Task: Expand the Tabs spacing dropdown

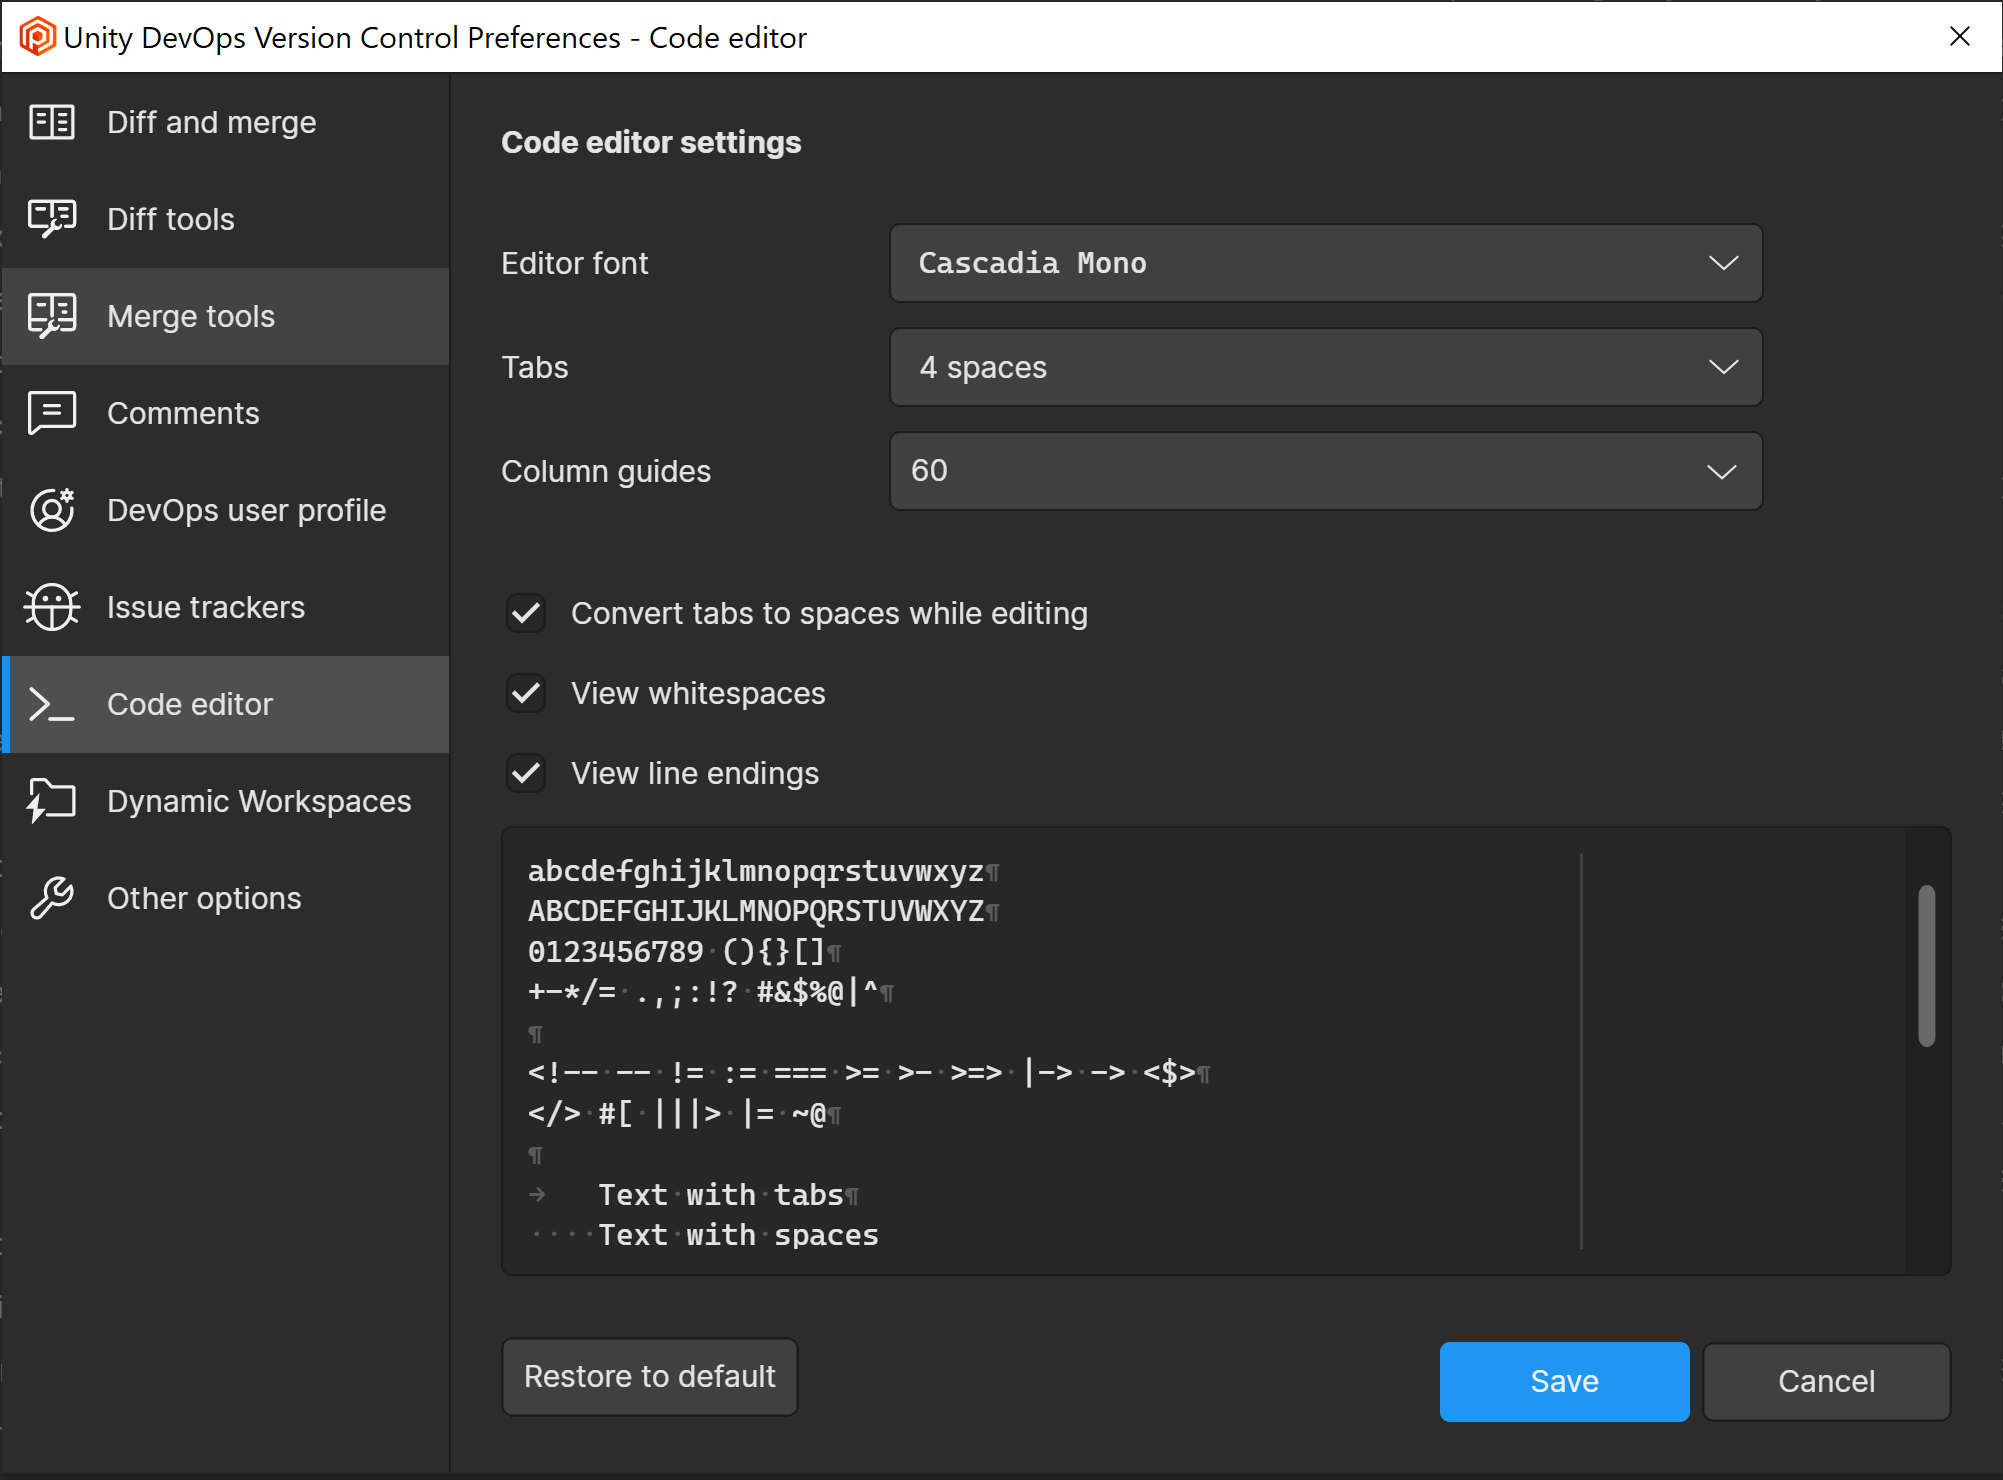Action: click(1325, 367)
